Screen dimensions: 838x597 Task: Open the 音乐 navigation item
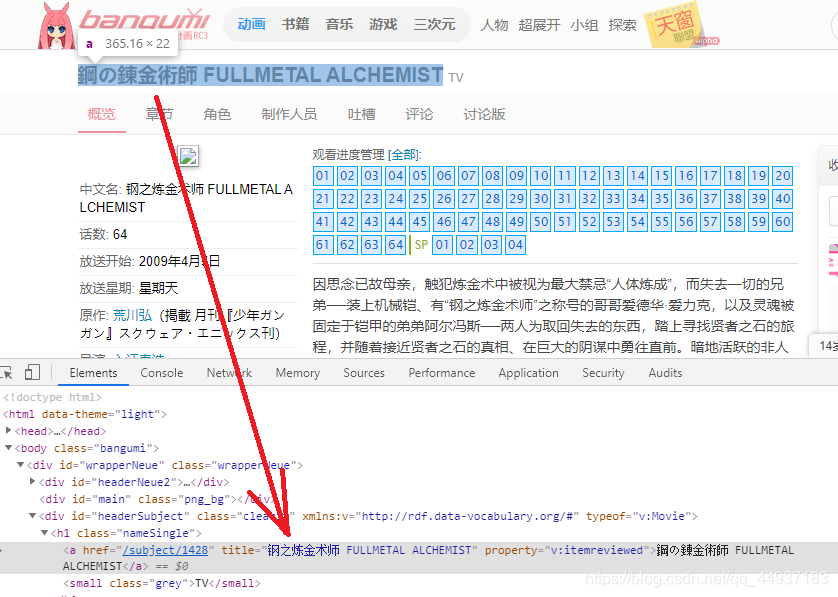[339, 24]
